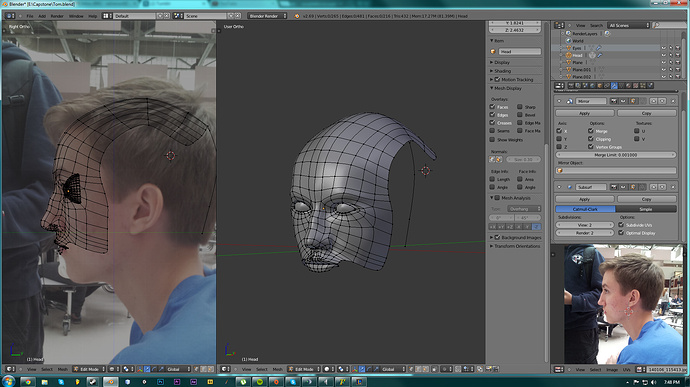Delete the Subsurf modifier with X icon
Viewport: 690px width, 387px height.
point(673,187)
